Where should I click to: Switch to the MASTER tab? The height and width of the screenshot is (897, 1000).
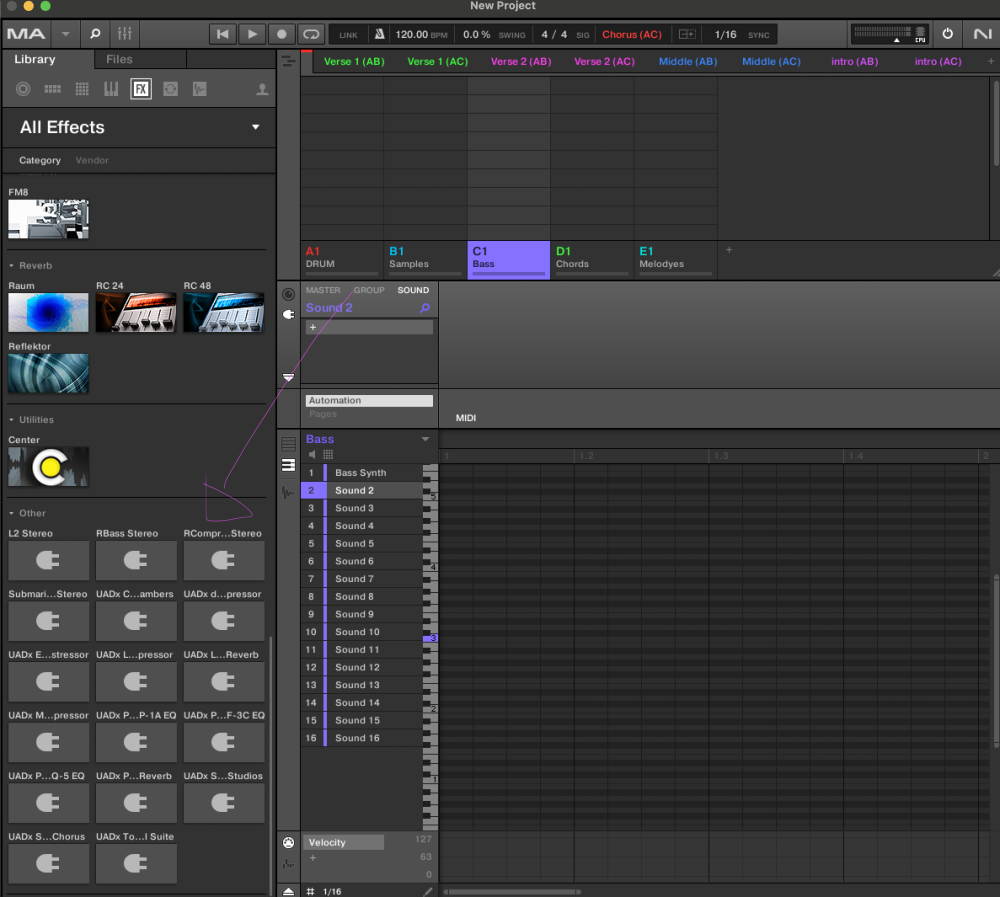[323, 290]
